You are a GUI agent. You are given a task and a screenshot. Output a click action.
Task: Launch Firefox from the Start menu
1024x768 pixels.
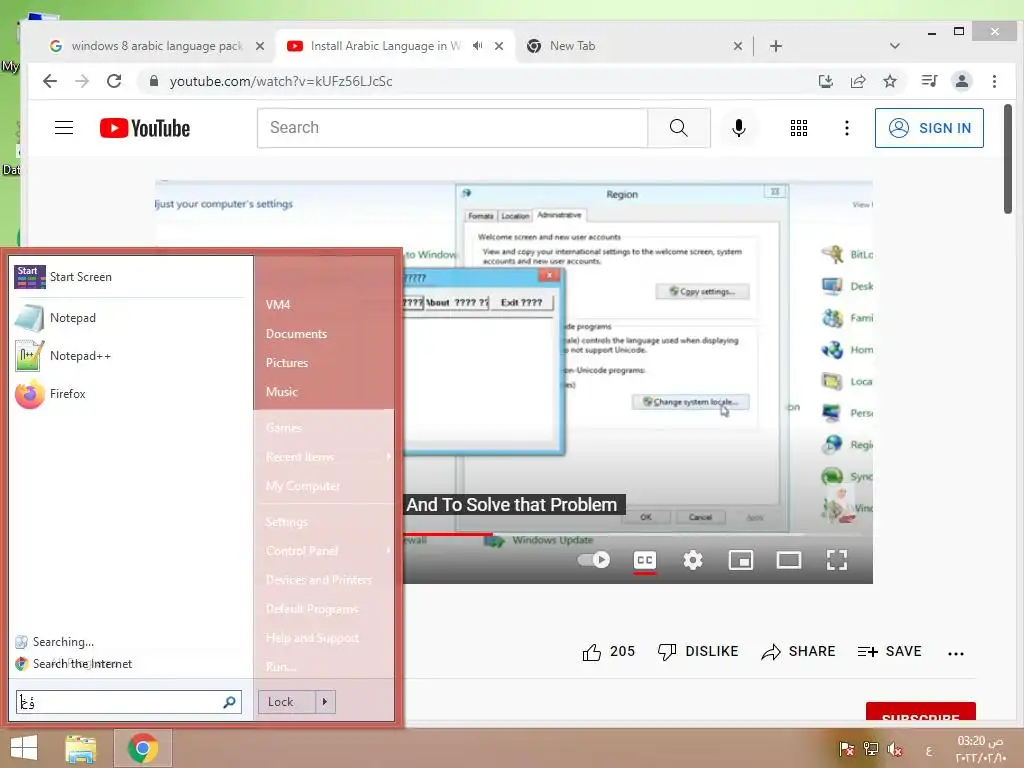coord(129,394)
